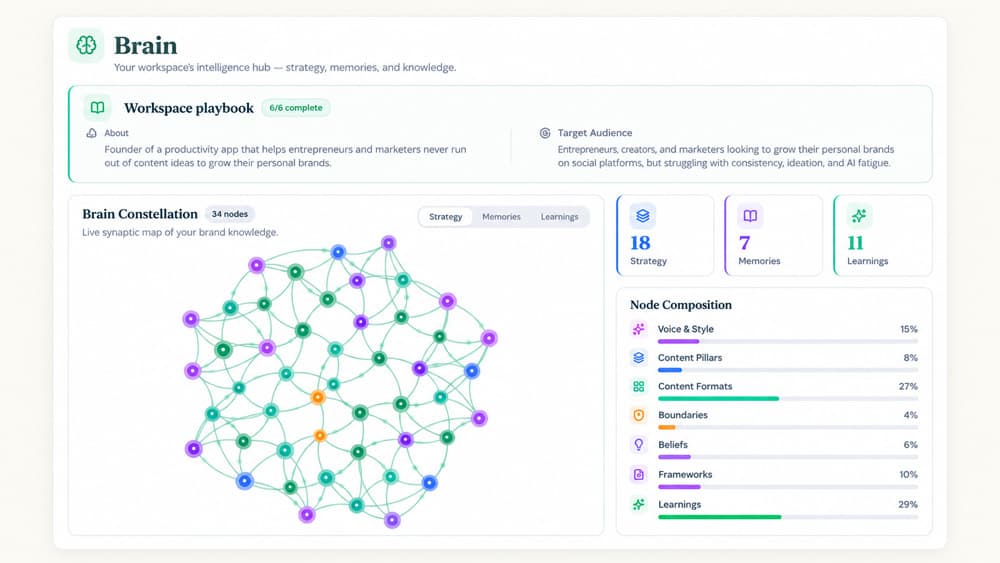Image resolution: width=1000 pixels, height=563 pixels.
Task: Click the Beliefs lightbulb icon
Action: click(638, 444)
